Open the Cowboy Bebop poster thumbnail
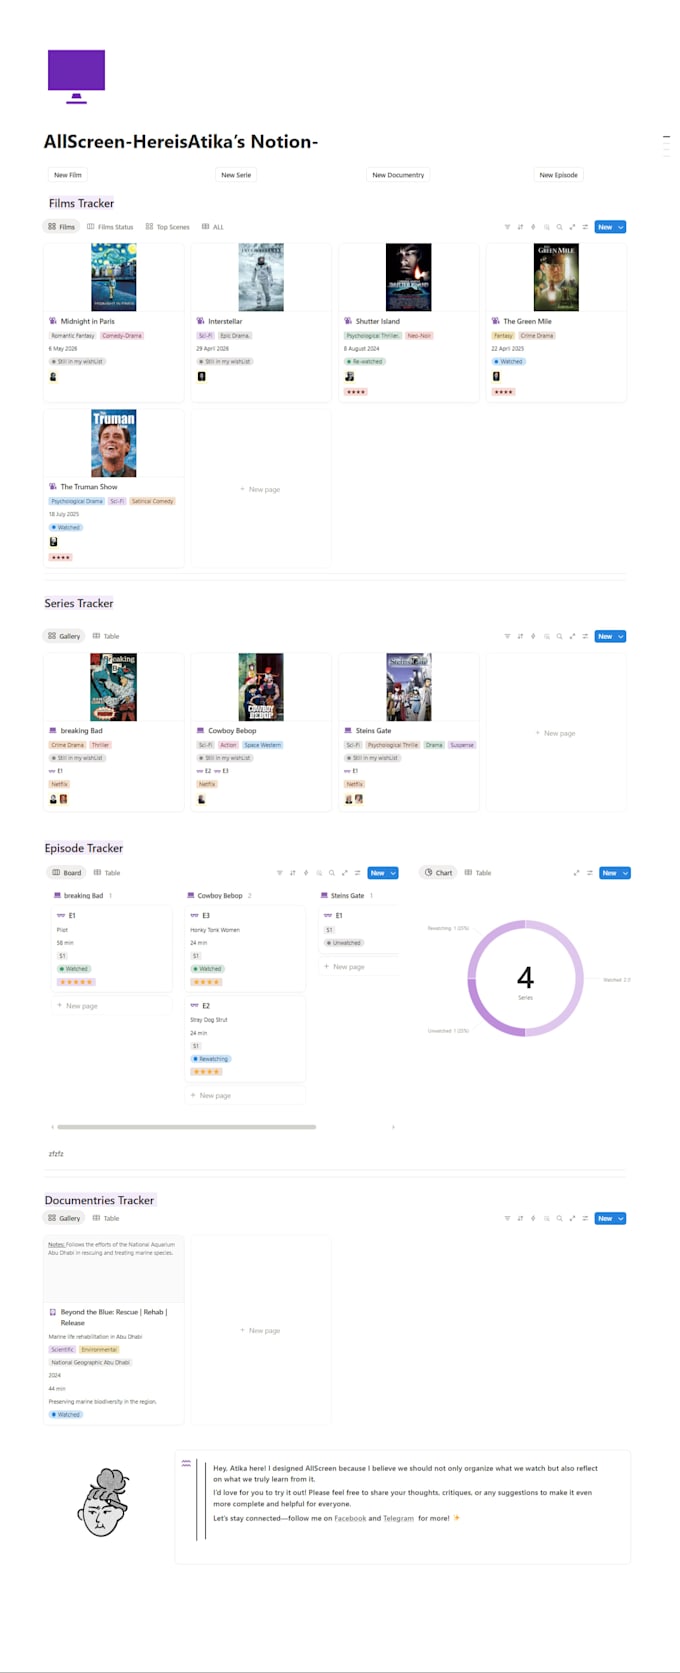Image resolution: width=680 pixels, height=1673 pixels. 261,687
